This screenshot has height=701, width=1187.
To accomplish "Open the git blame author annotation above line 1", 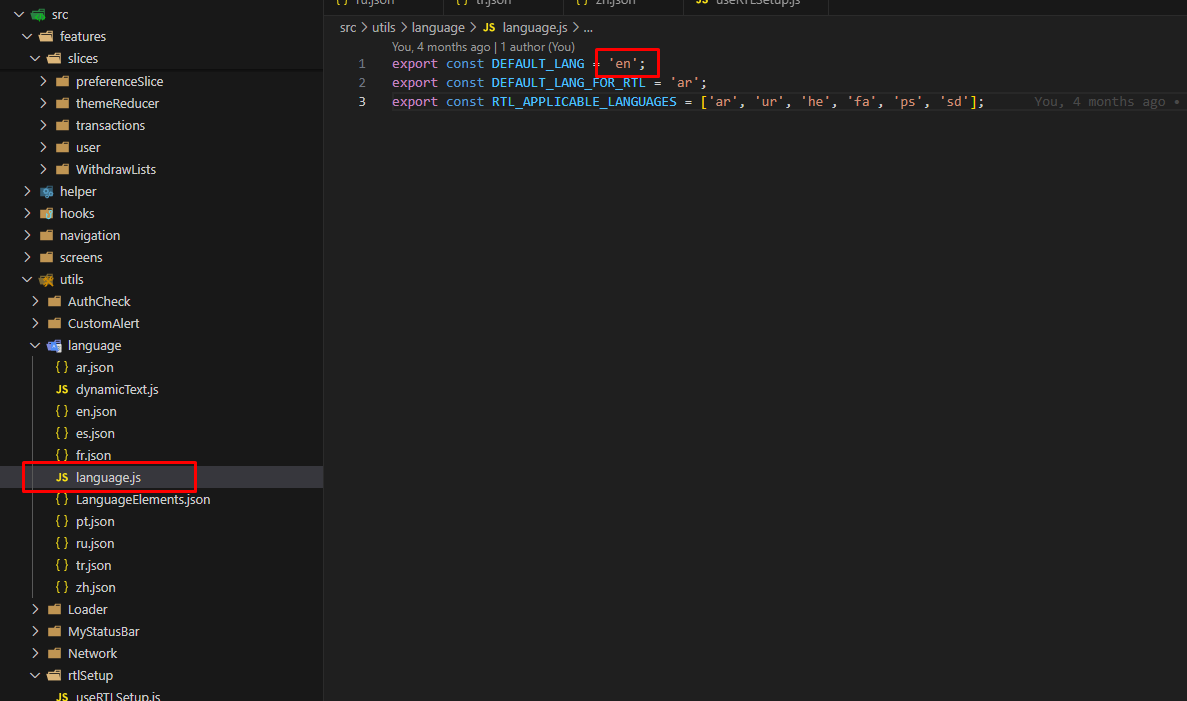I will point(483,46).
